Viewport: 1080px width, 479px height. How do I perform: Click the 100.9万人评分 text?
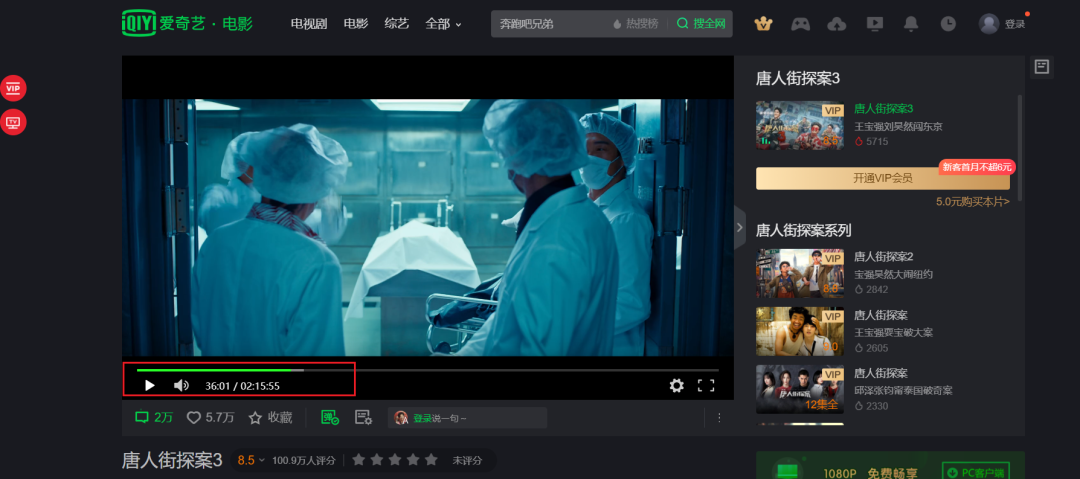304,460
